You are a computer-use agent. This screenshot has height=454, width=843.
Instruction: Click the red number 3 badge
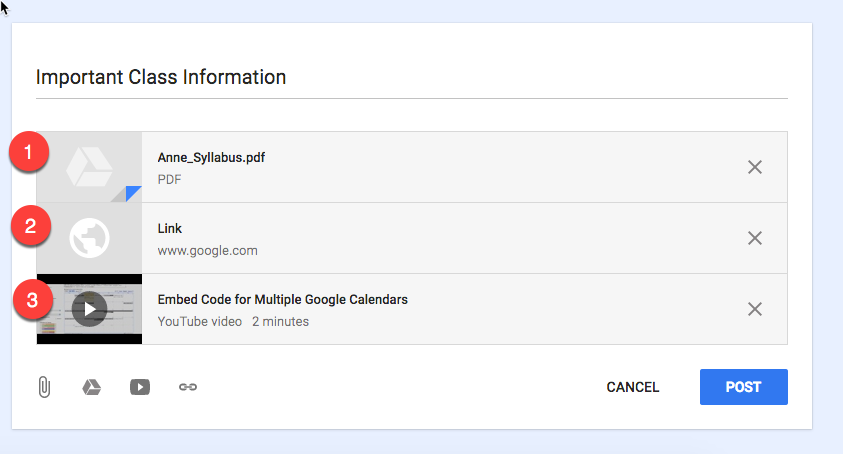30,298
